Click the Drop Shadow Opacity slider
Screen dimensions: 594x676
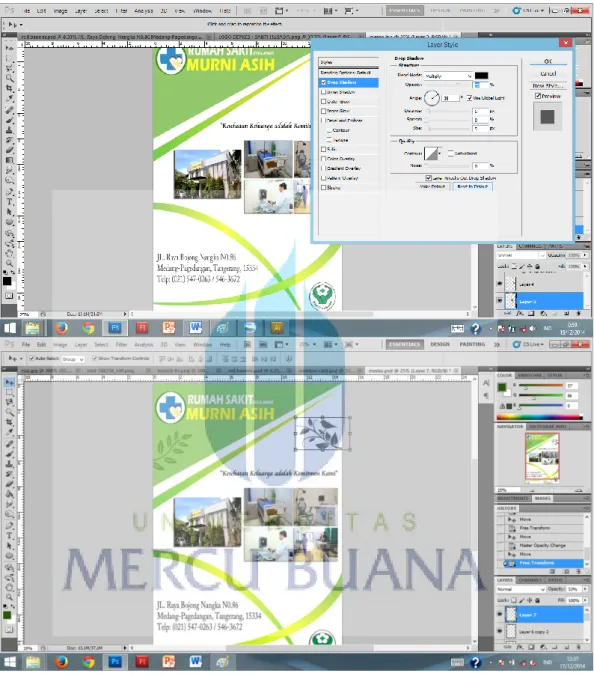click(448, 84)
